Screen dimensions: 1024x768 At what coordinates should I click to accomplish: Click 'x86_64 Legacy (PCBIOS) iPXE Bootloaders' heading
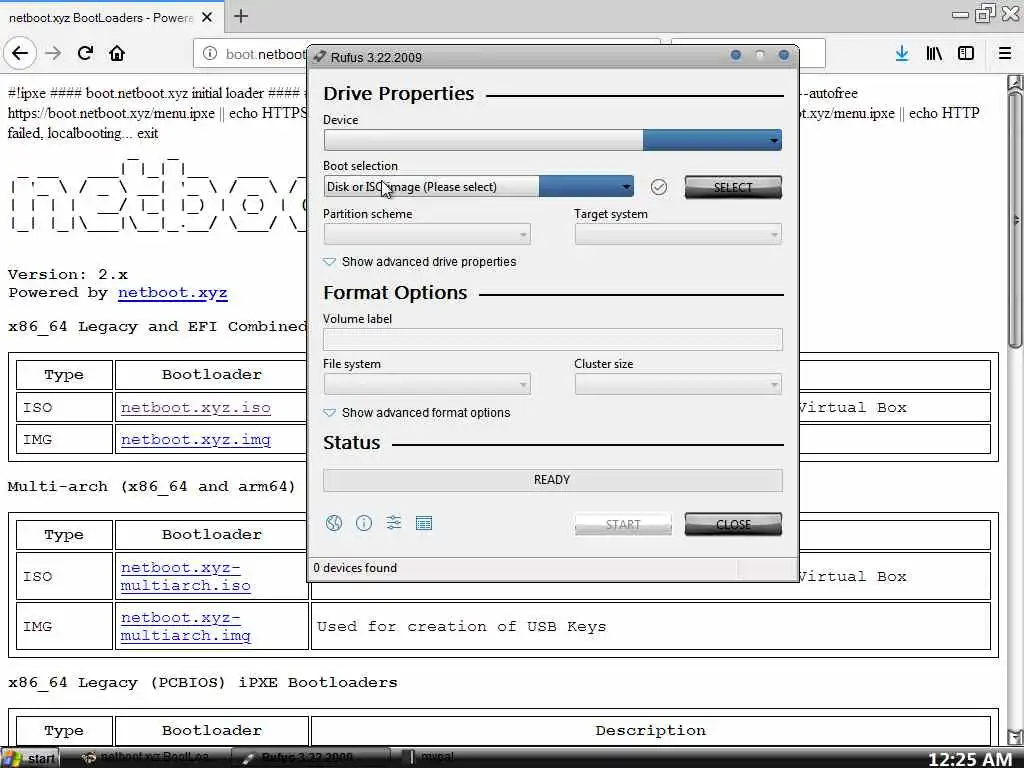[202, 682]
